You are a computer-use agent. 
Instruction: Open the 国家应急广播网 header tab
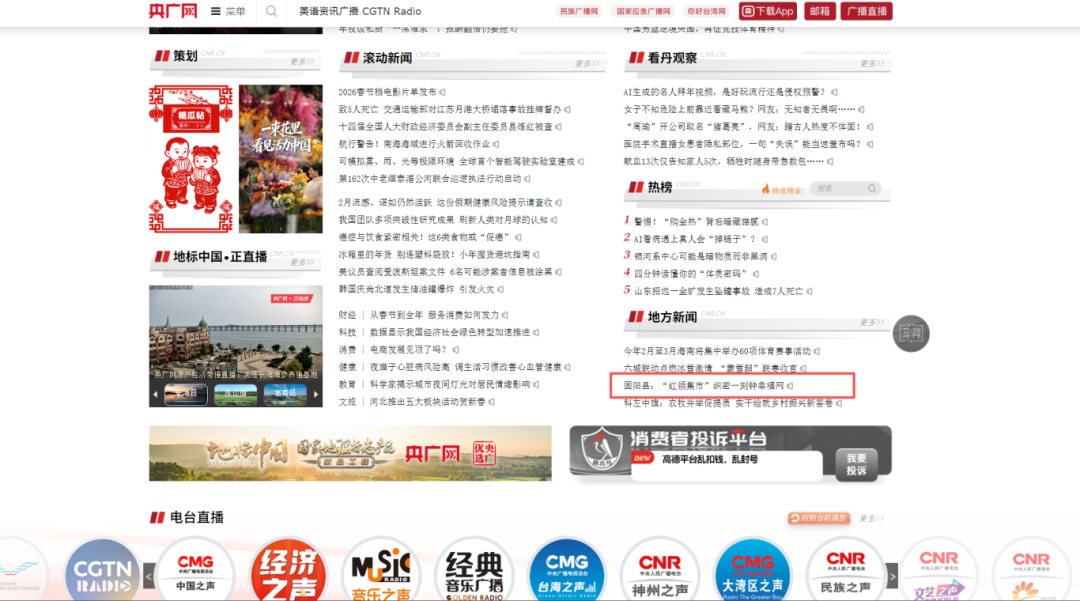(x=643, y=11)
